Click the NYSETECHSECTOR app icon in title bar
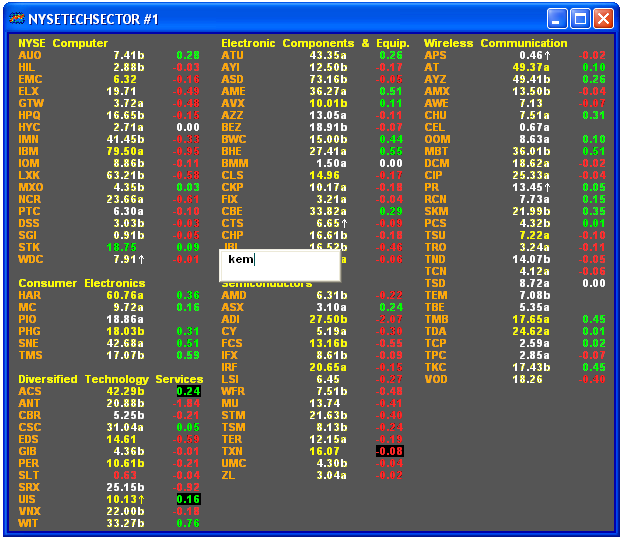The image size is (622, 539). tap(17, 18)
